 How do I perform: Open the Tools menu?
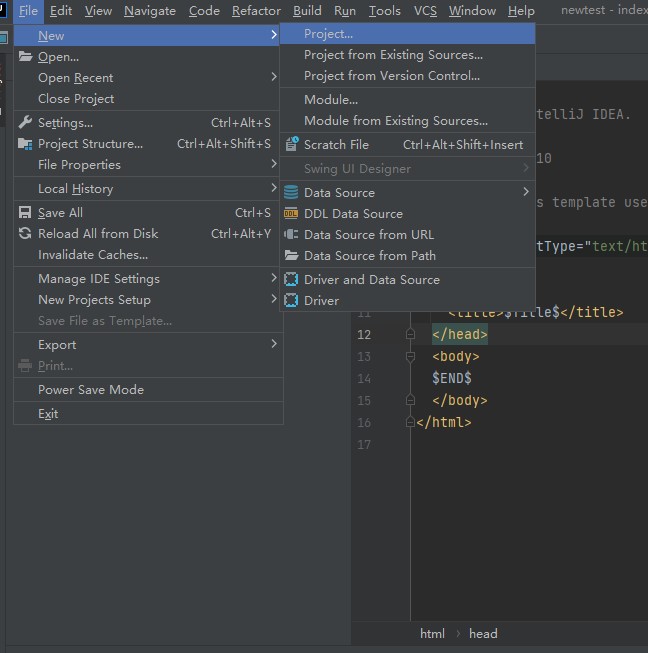pyautogui.click(x=384, y=11)
